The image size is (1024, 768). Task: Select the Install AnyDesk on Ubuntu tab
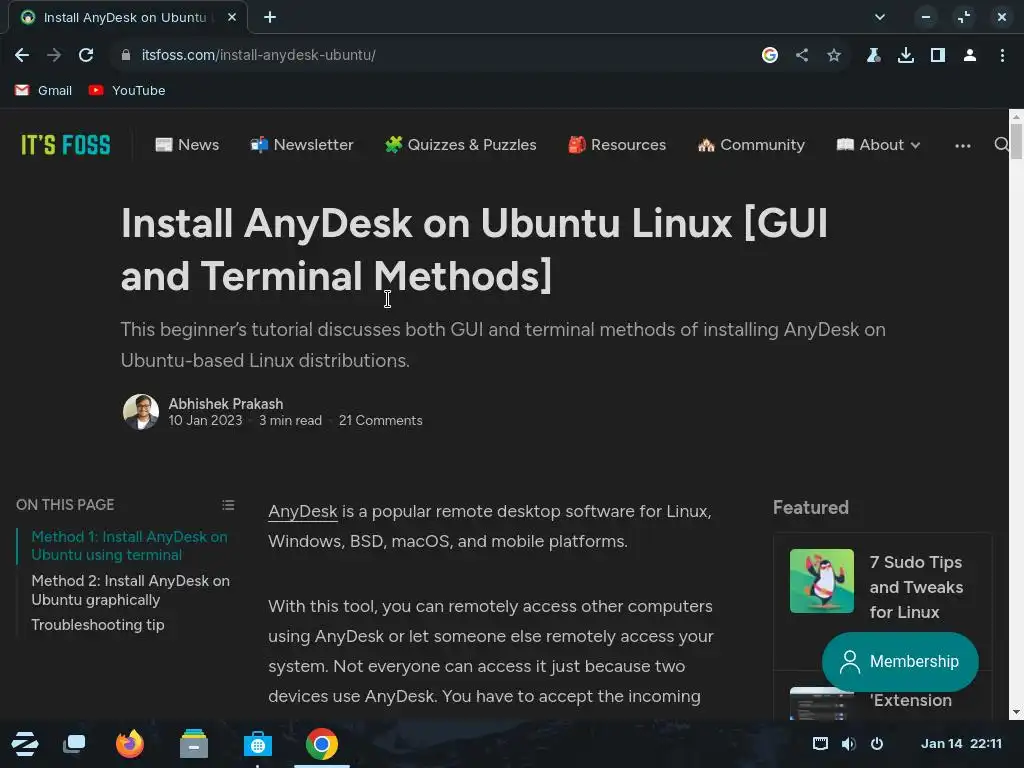point(125,18)
